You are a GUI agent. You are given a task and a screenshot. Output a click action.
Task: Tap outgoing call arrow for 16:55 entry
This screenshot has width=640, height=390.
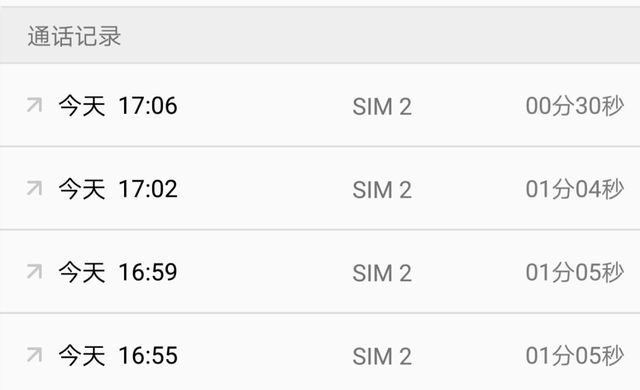pos(35,355)
